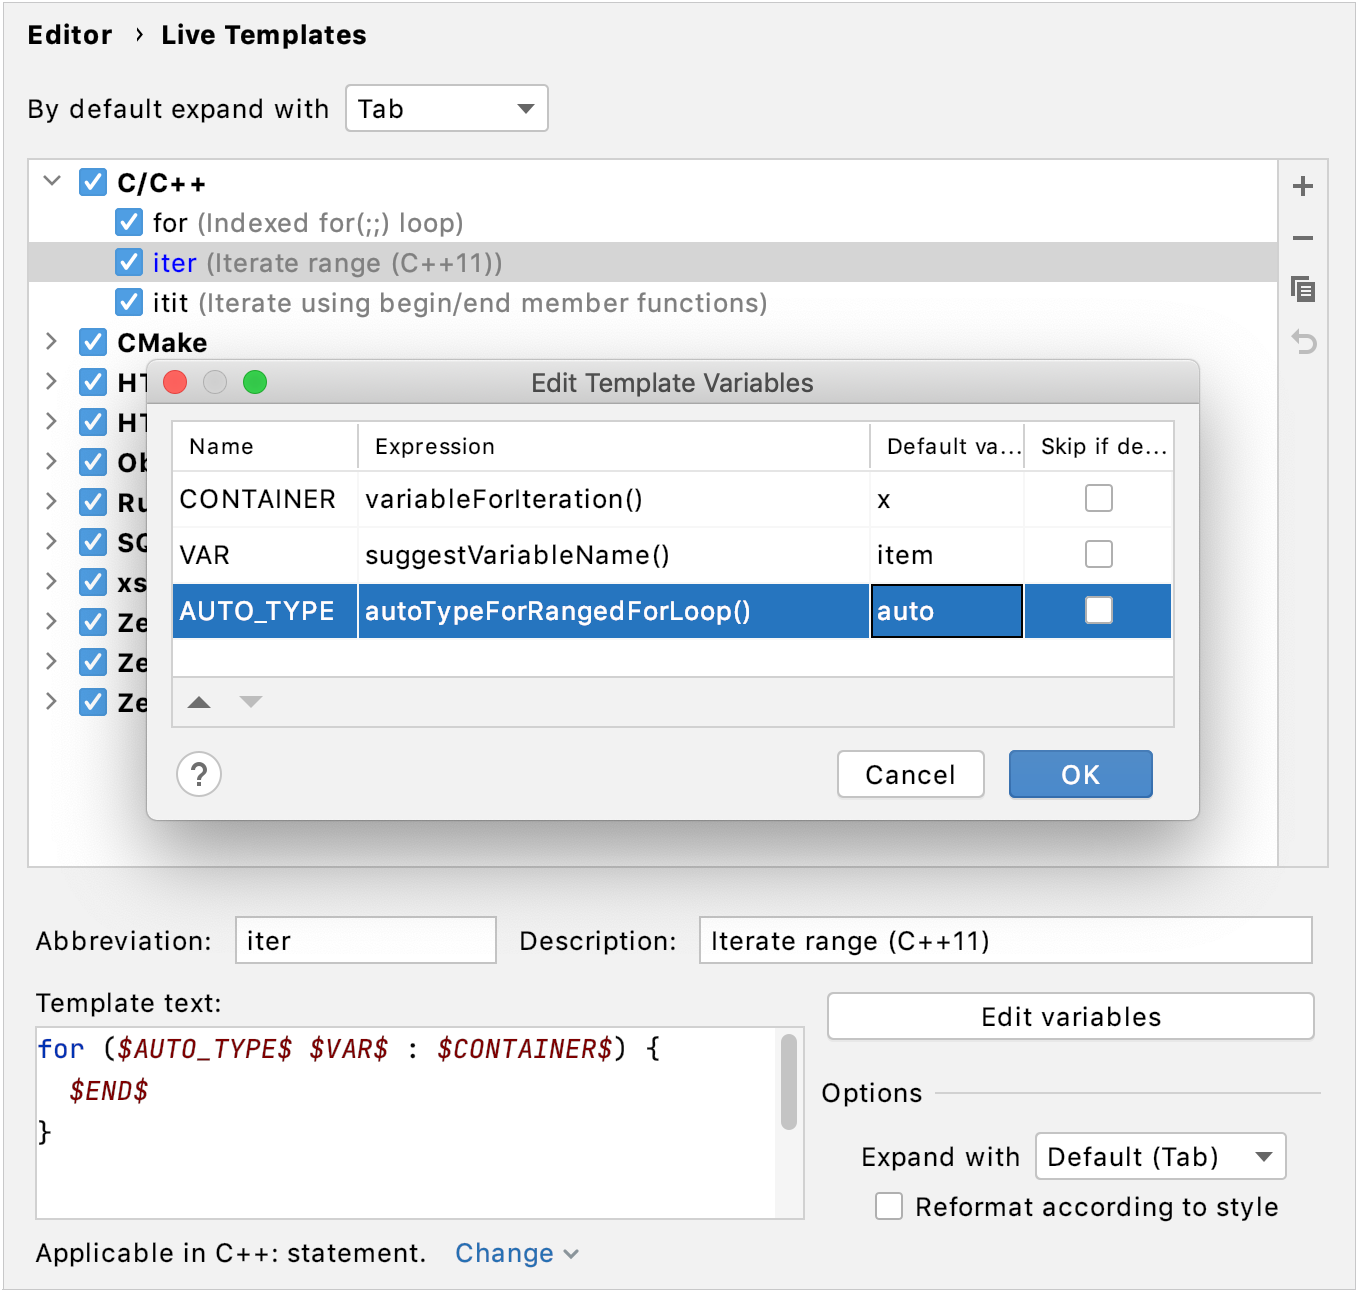Navigate to Editor breadcrumb
1358x1292 pixels.
69,34
